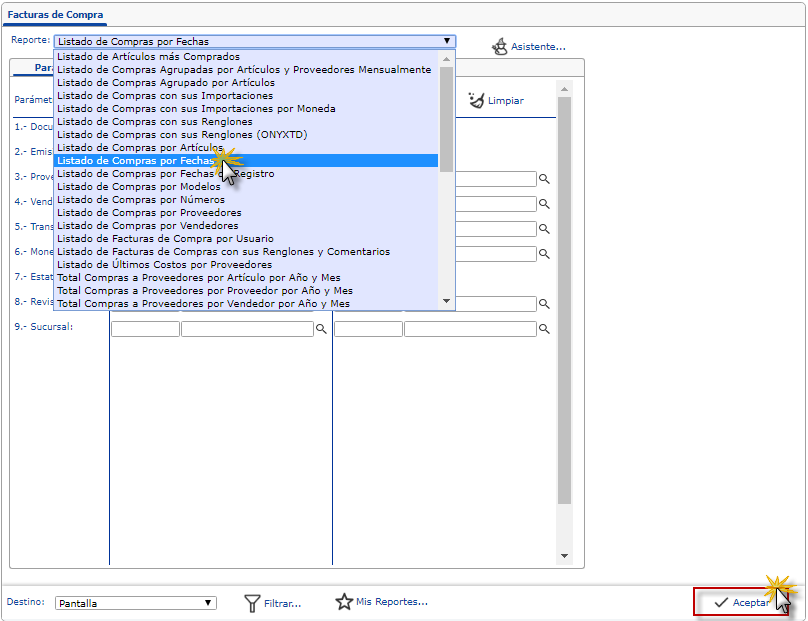Click the search magnifier on the Moneda row
808x621 pixels.
pos(544,254)
